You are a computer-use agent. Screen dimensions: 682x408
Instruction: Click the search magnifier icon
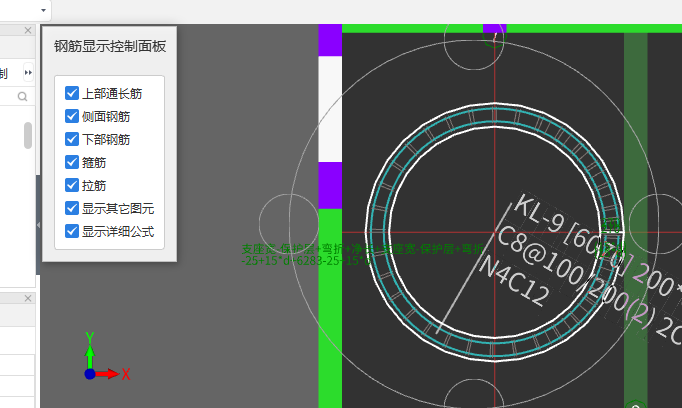tap(22, 96)
